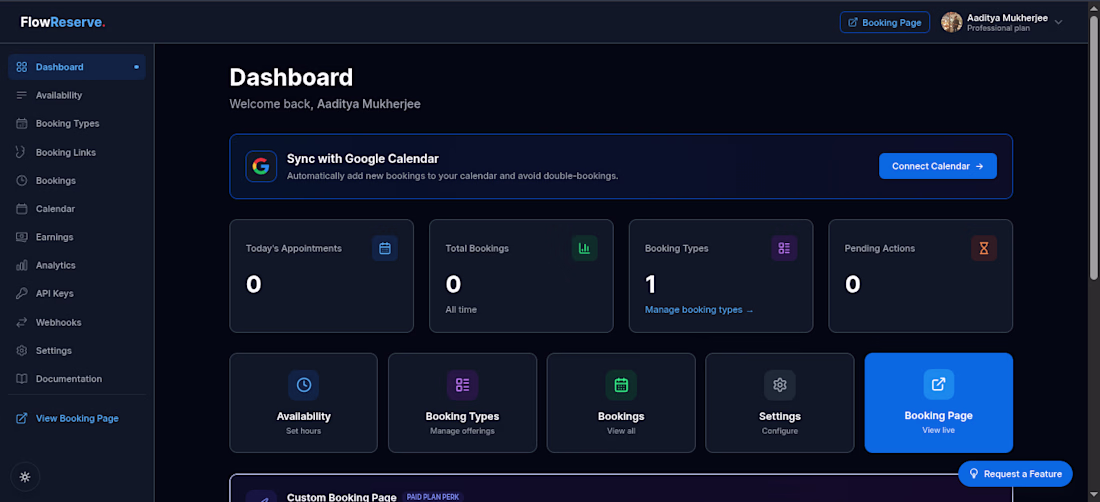The height and width of the screenshot is (502, 1100).
Task: Click the Settings gear icon in sidebar
Action: pos(22,351)
